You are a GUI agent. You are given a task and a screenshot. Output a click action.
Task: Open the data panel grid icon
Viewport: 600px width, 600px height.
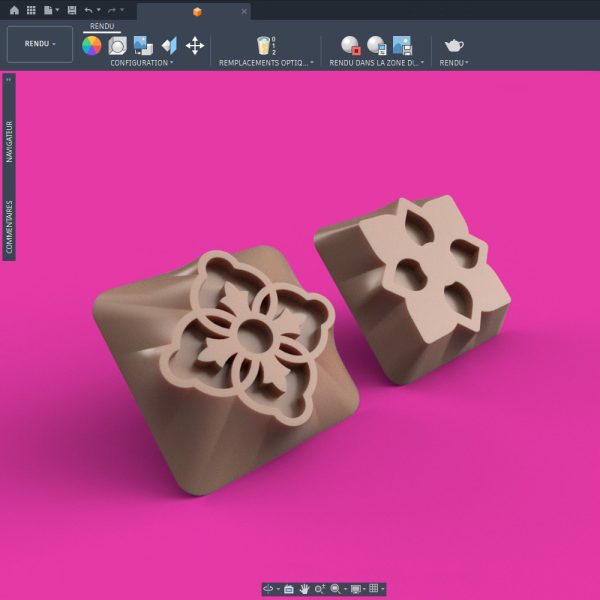coord(31,10)
